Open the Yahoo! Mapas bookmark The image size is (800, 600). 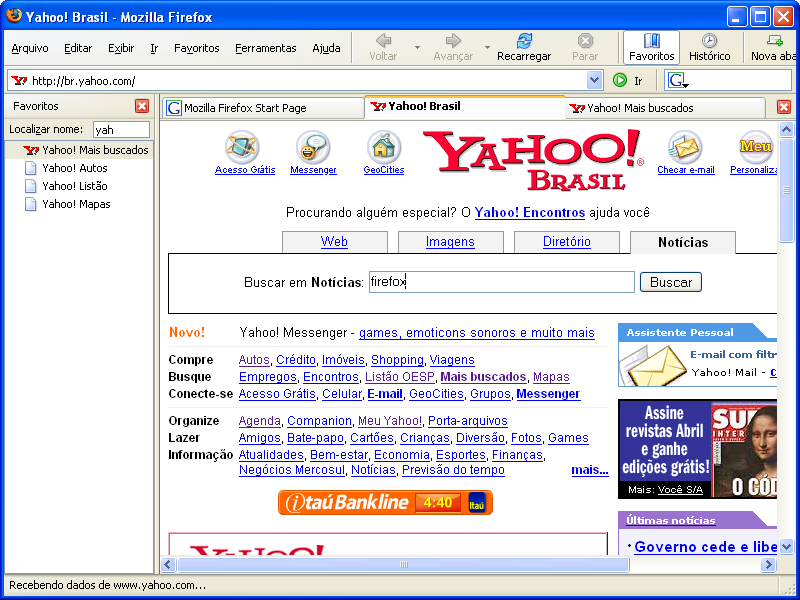pyautogui.click(x=76, y=204)
